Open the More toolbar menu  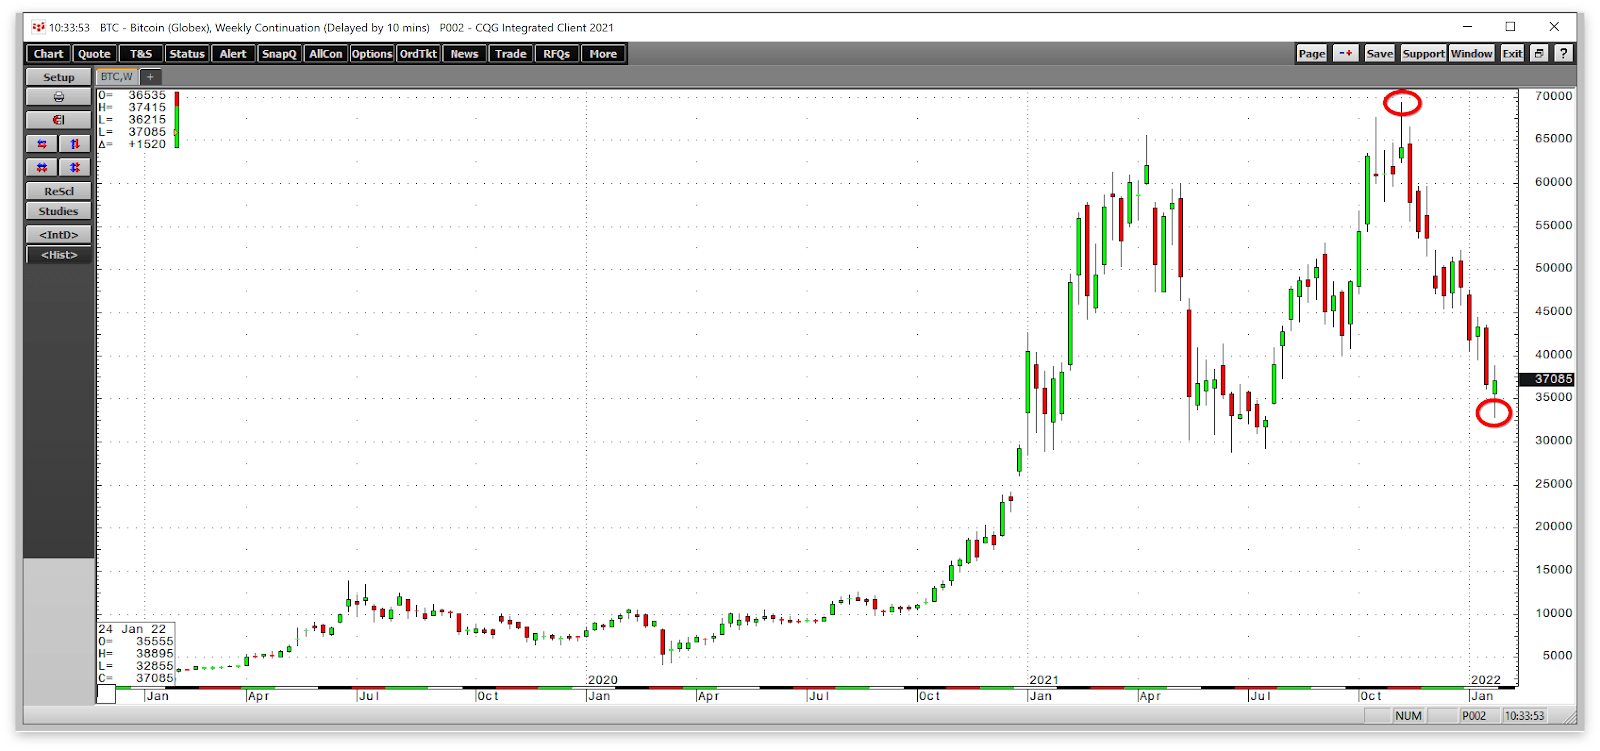603,54
